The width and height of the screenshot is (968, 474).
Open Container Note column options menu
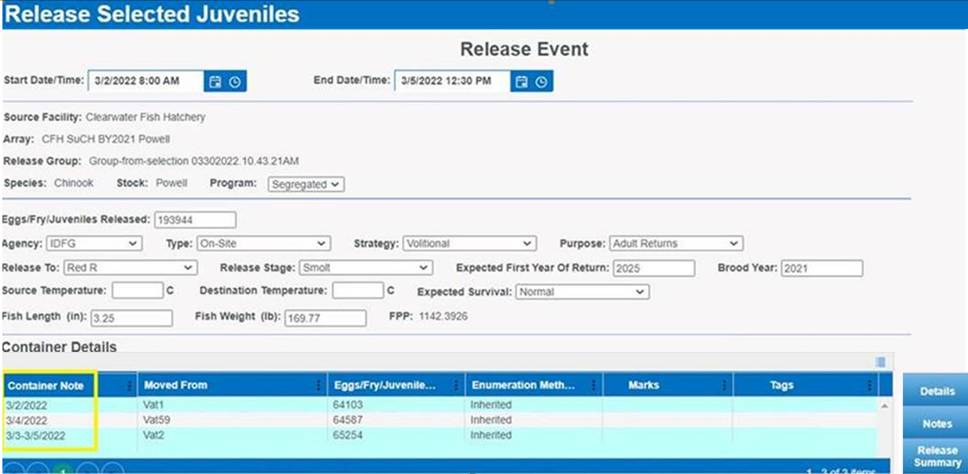coord(129,385)
